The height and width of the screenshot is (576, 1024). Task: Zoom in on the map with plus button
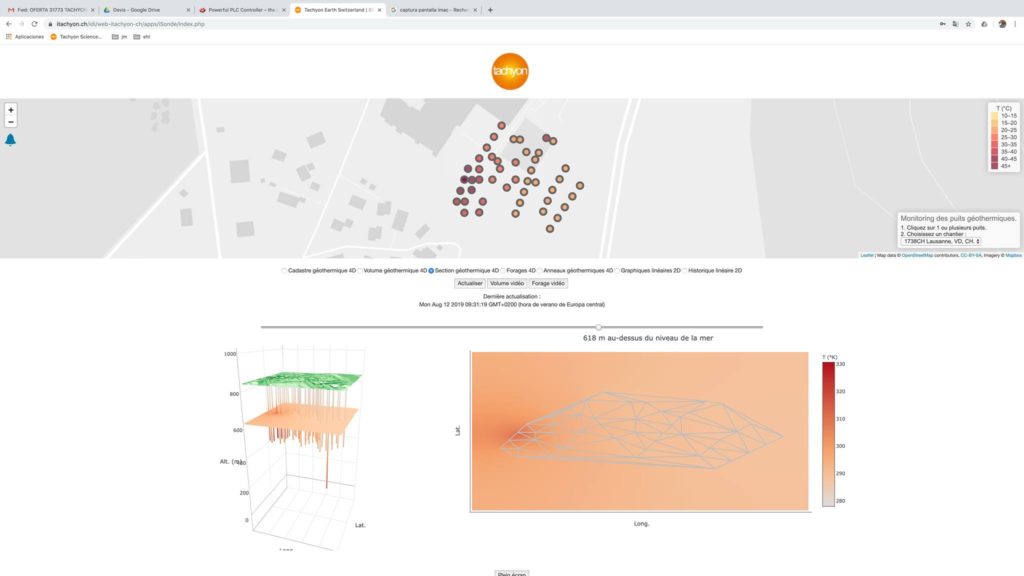point(10,110)
